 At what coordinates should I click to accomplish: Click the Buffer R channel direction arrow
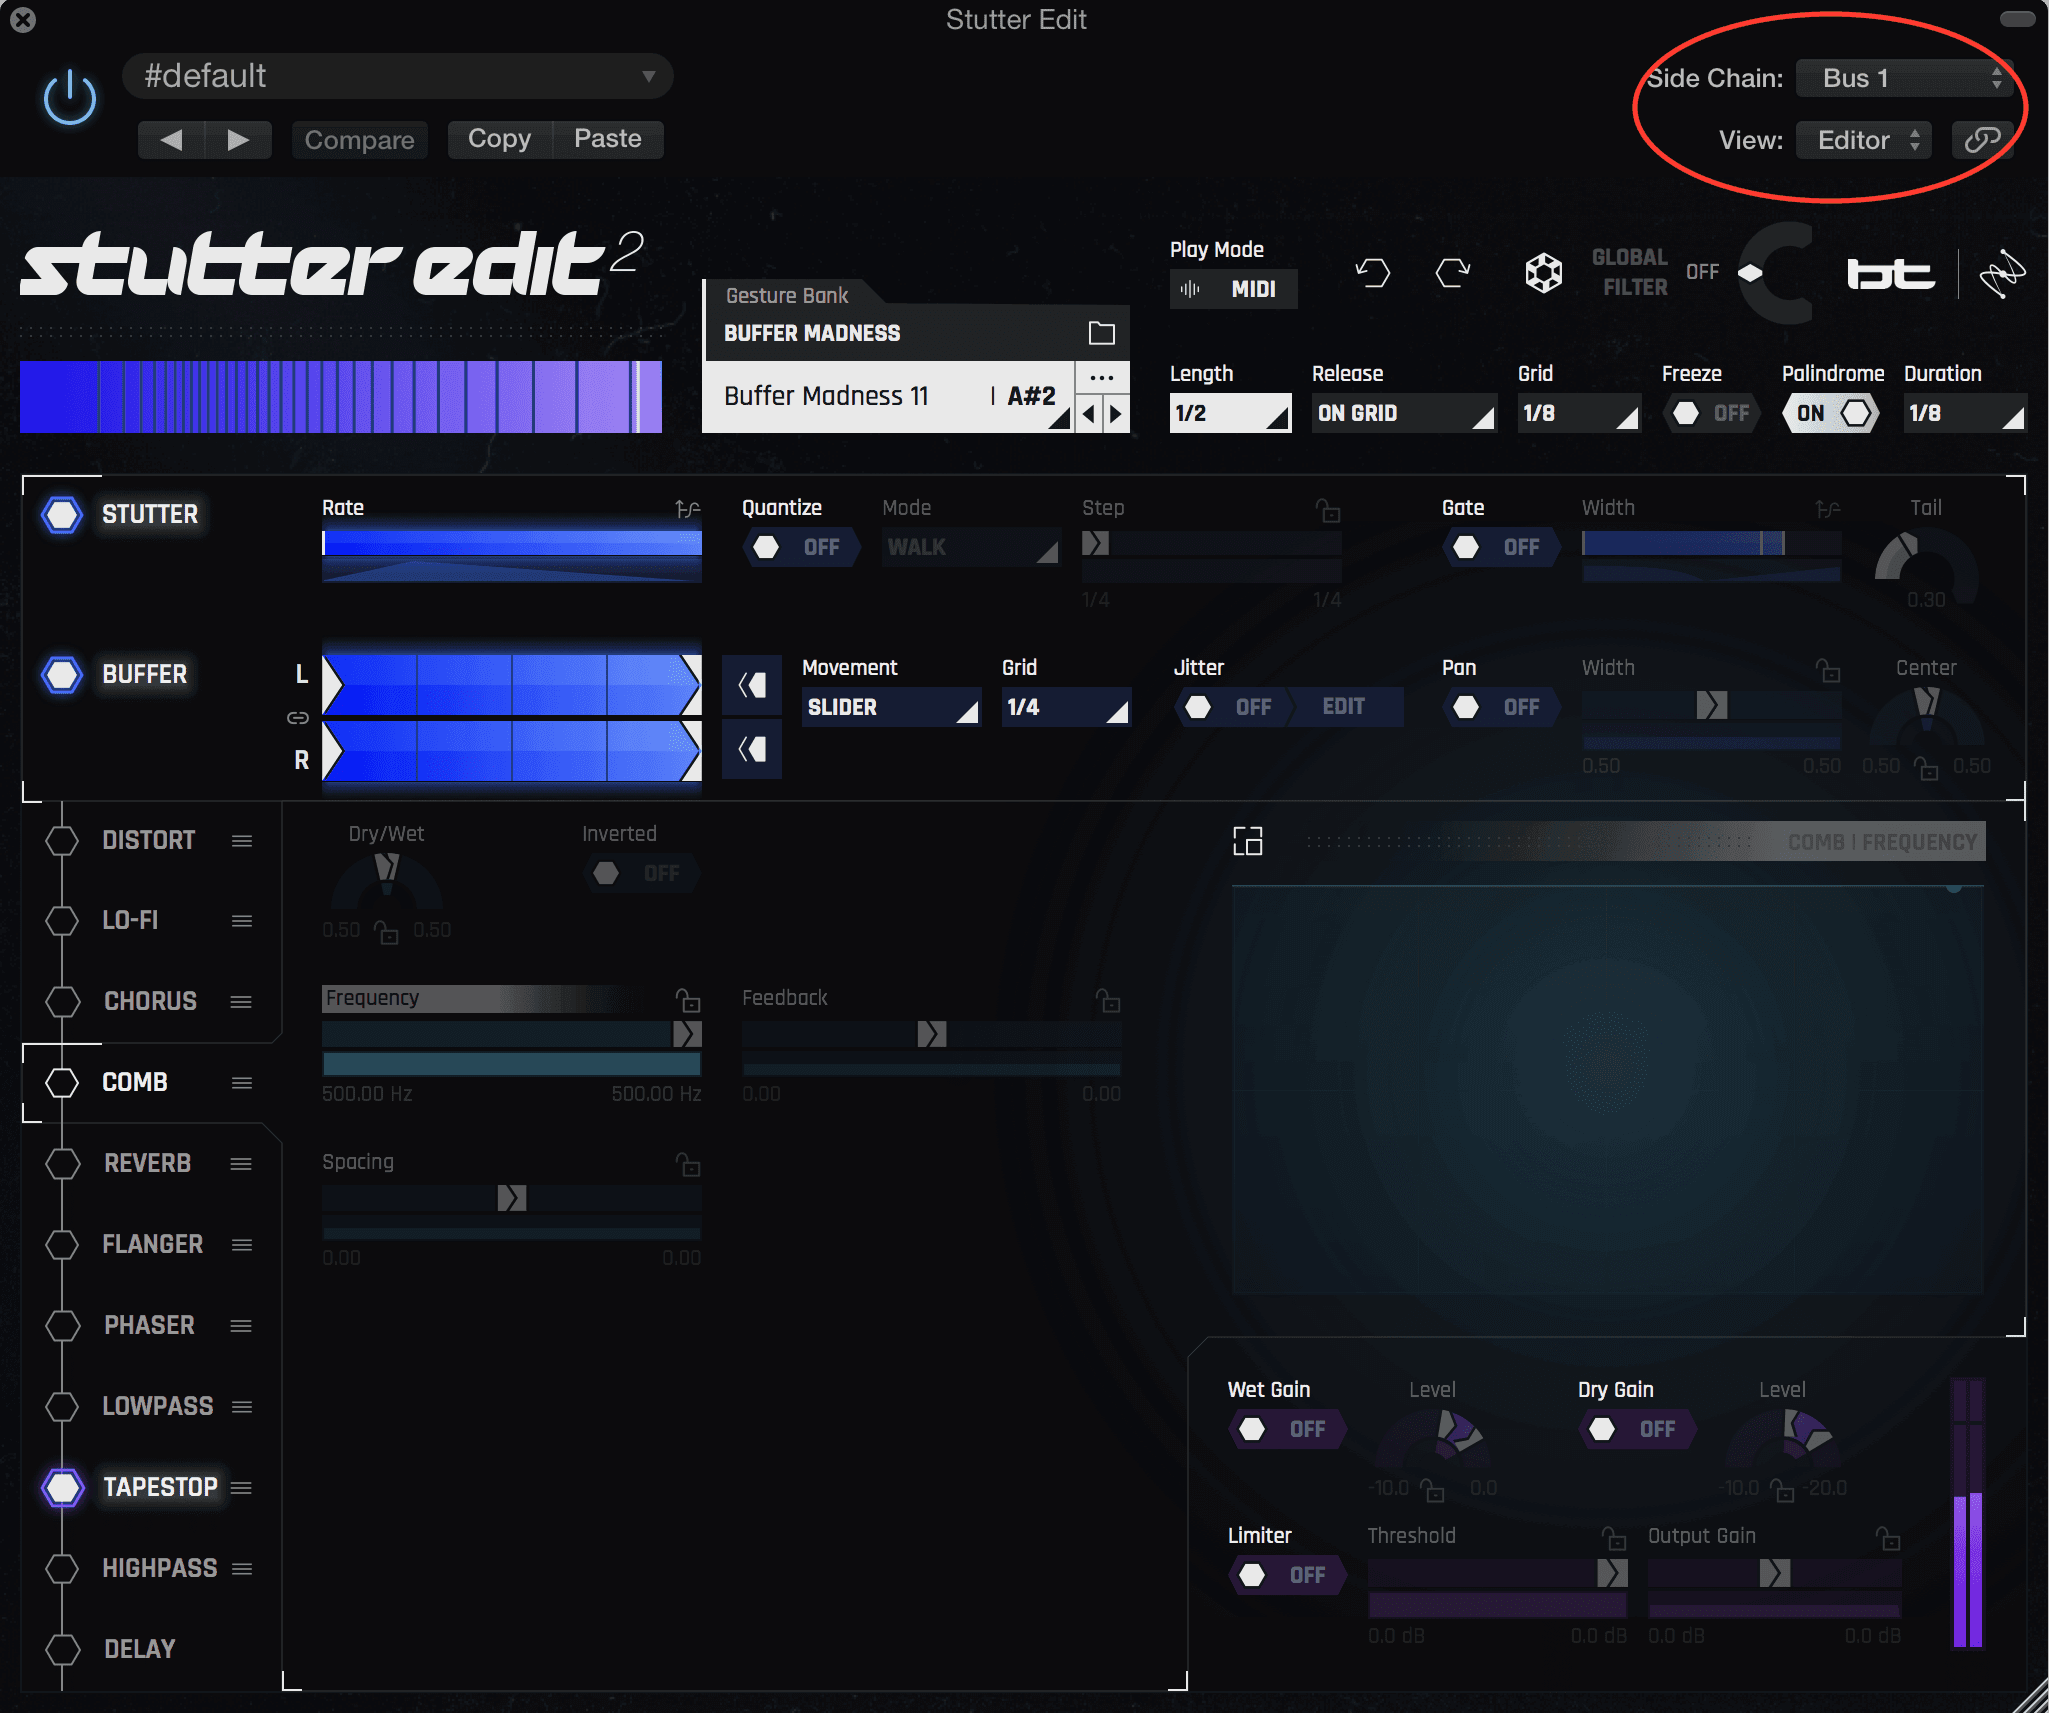tap(752, 749)
